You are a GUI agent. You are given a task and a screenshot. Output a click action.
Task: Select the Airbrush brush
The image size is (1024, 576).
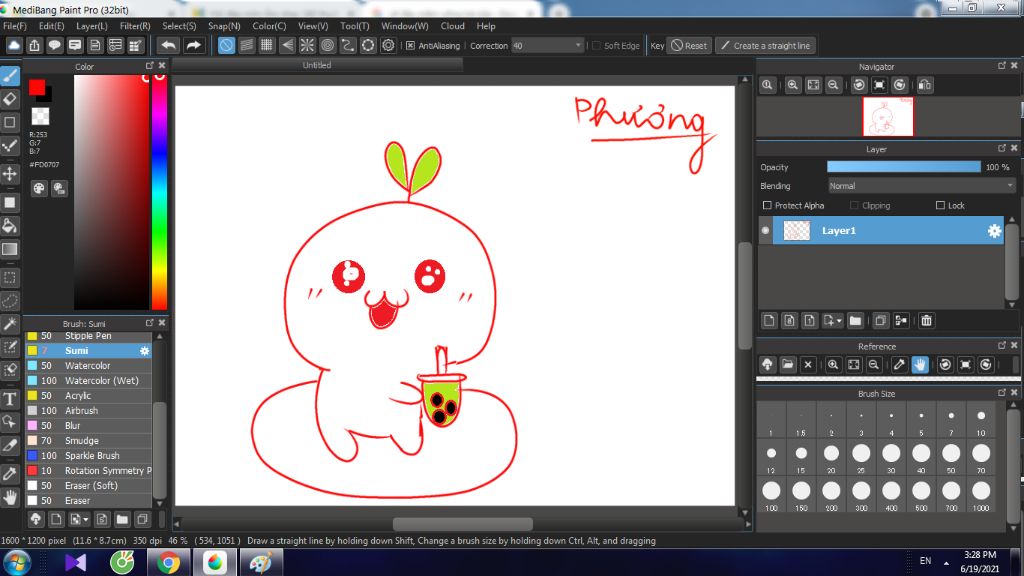tap(89, 411)
